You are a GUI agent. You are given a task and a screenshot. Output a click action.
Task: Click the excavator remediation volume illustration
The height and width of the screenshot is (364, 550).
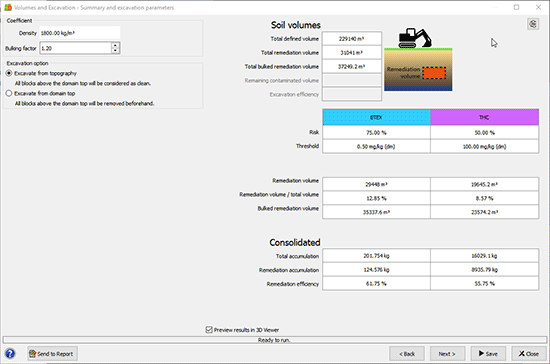pyautogui.click(x=418, y=59)
